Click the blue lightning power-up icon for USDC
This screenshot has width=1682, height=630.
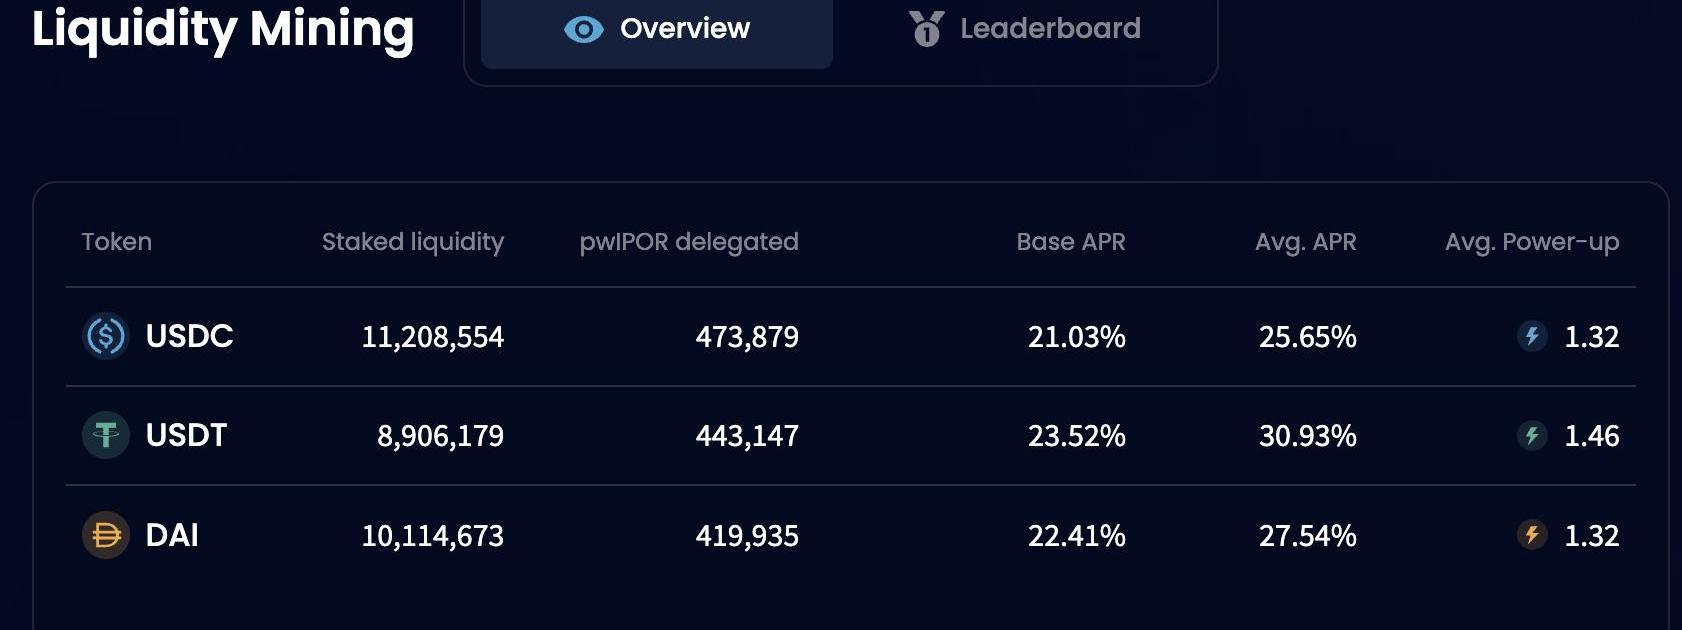(x=1531, y=336)
